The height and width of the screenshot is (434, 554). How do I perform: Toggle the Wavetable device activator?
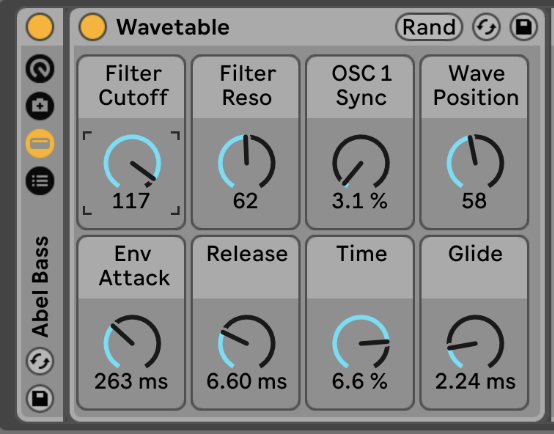click(x=93, y=27)
